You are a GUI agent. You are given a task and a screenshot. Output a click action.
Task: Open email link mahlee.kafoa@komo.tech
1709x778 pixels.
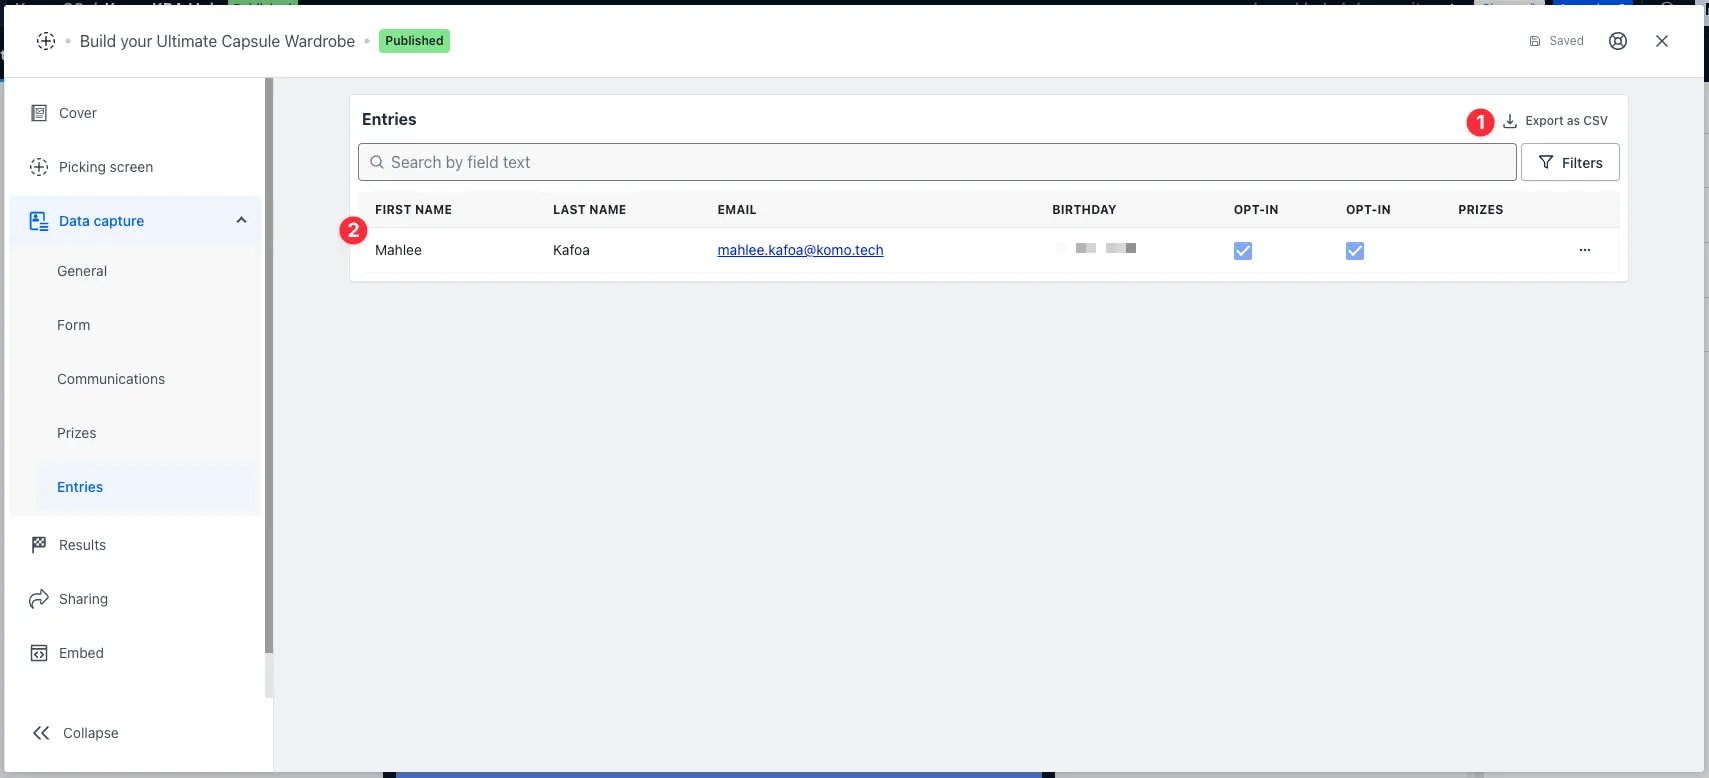800,250
